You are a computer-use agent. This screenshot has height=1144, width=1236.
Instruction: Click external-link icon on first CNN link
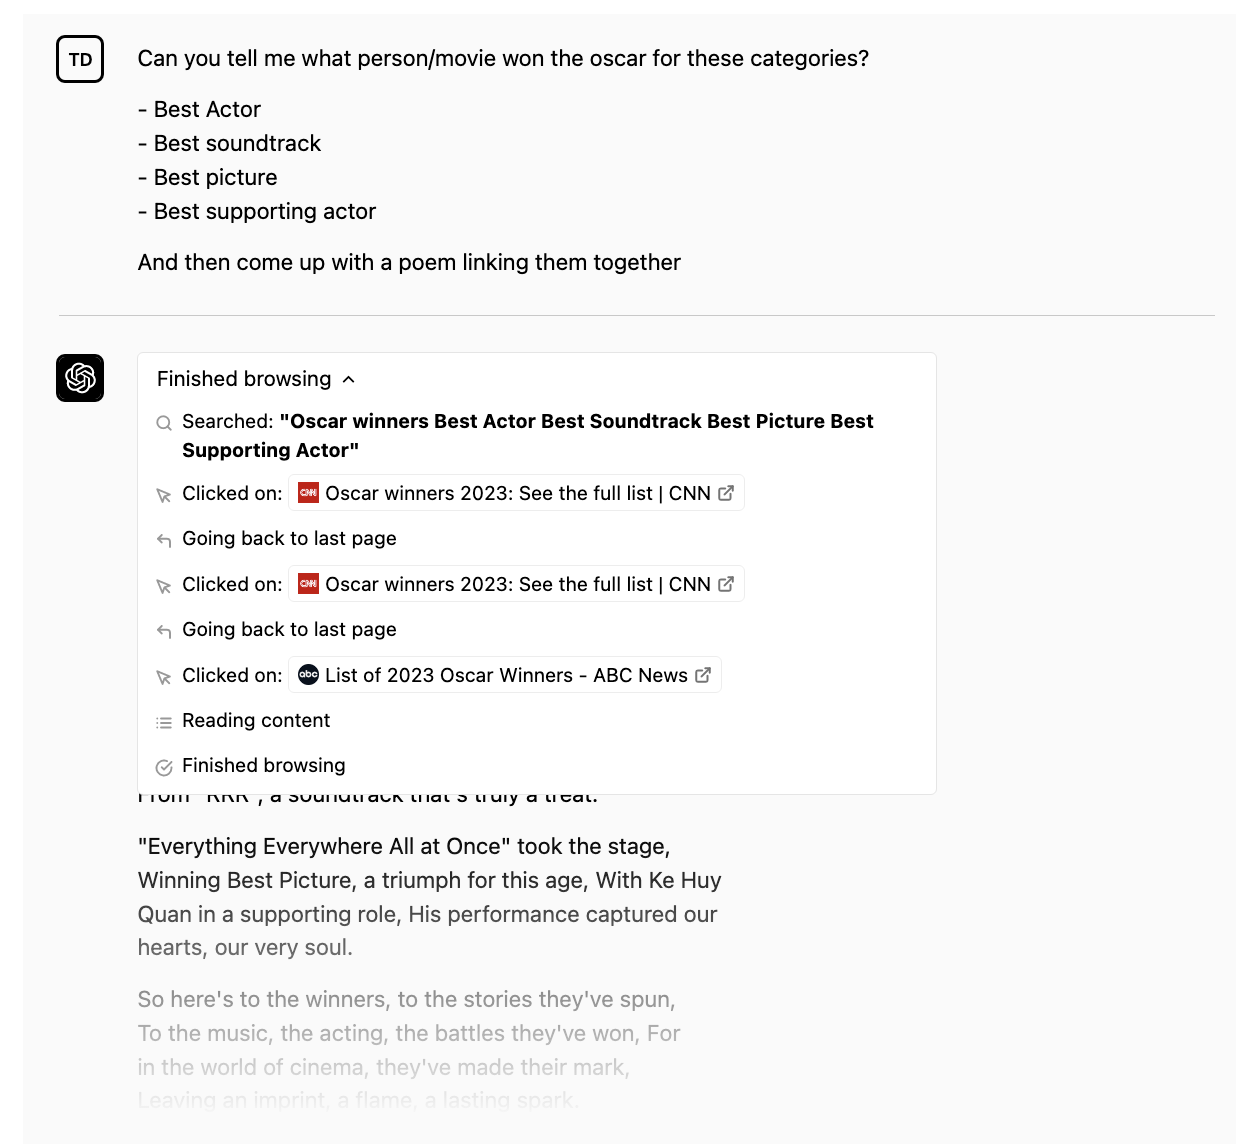(727, 493)
